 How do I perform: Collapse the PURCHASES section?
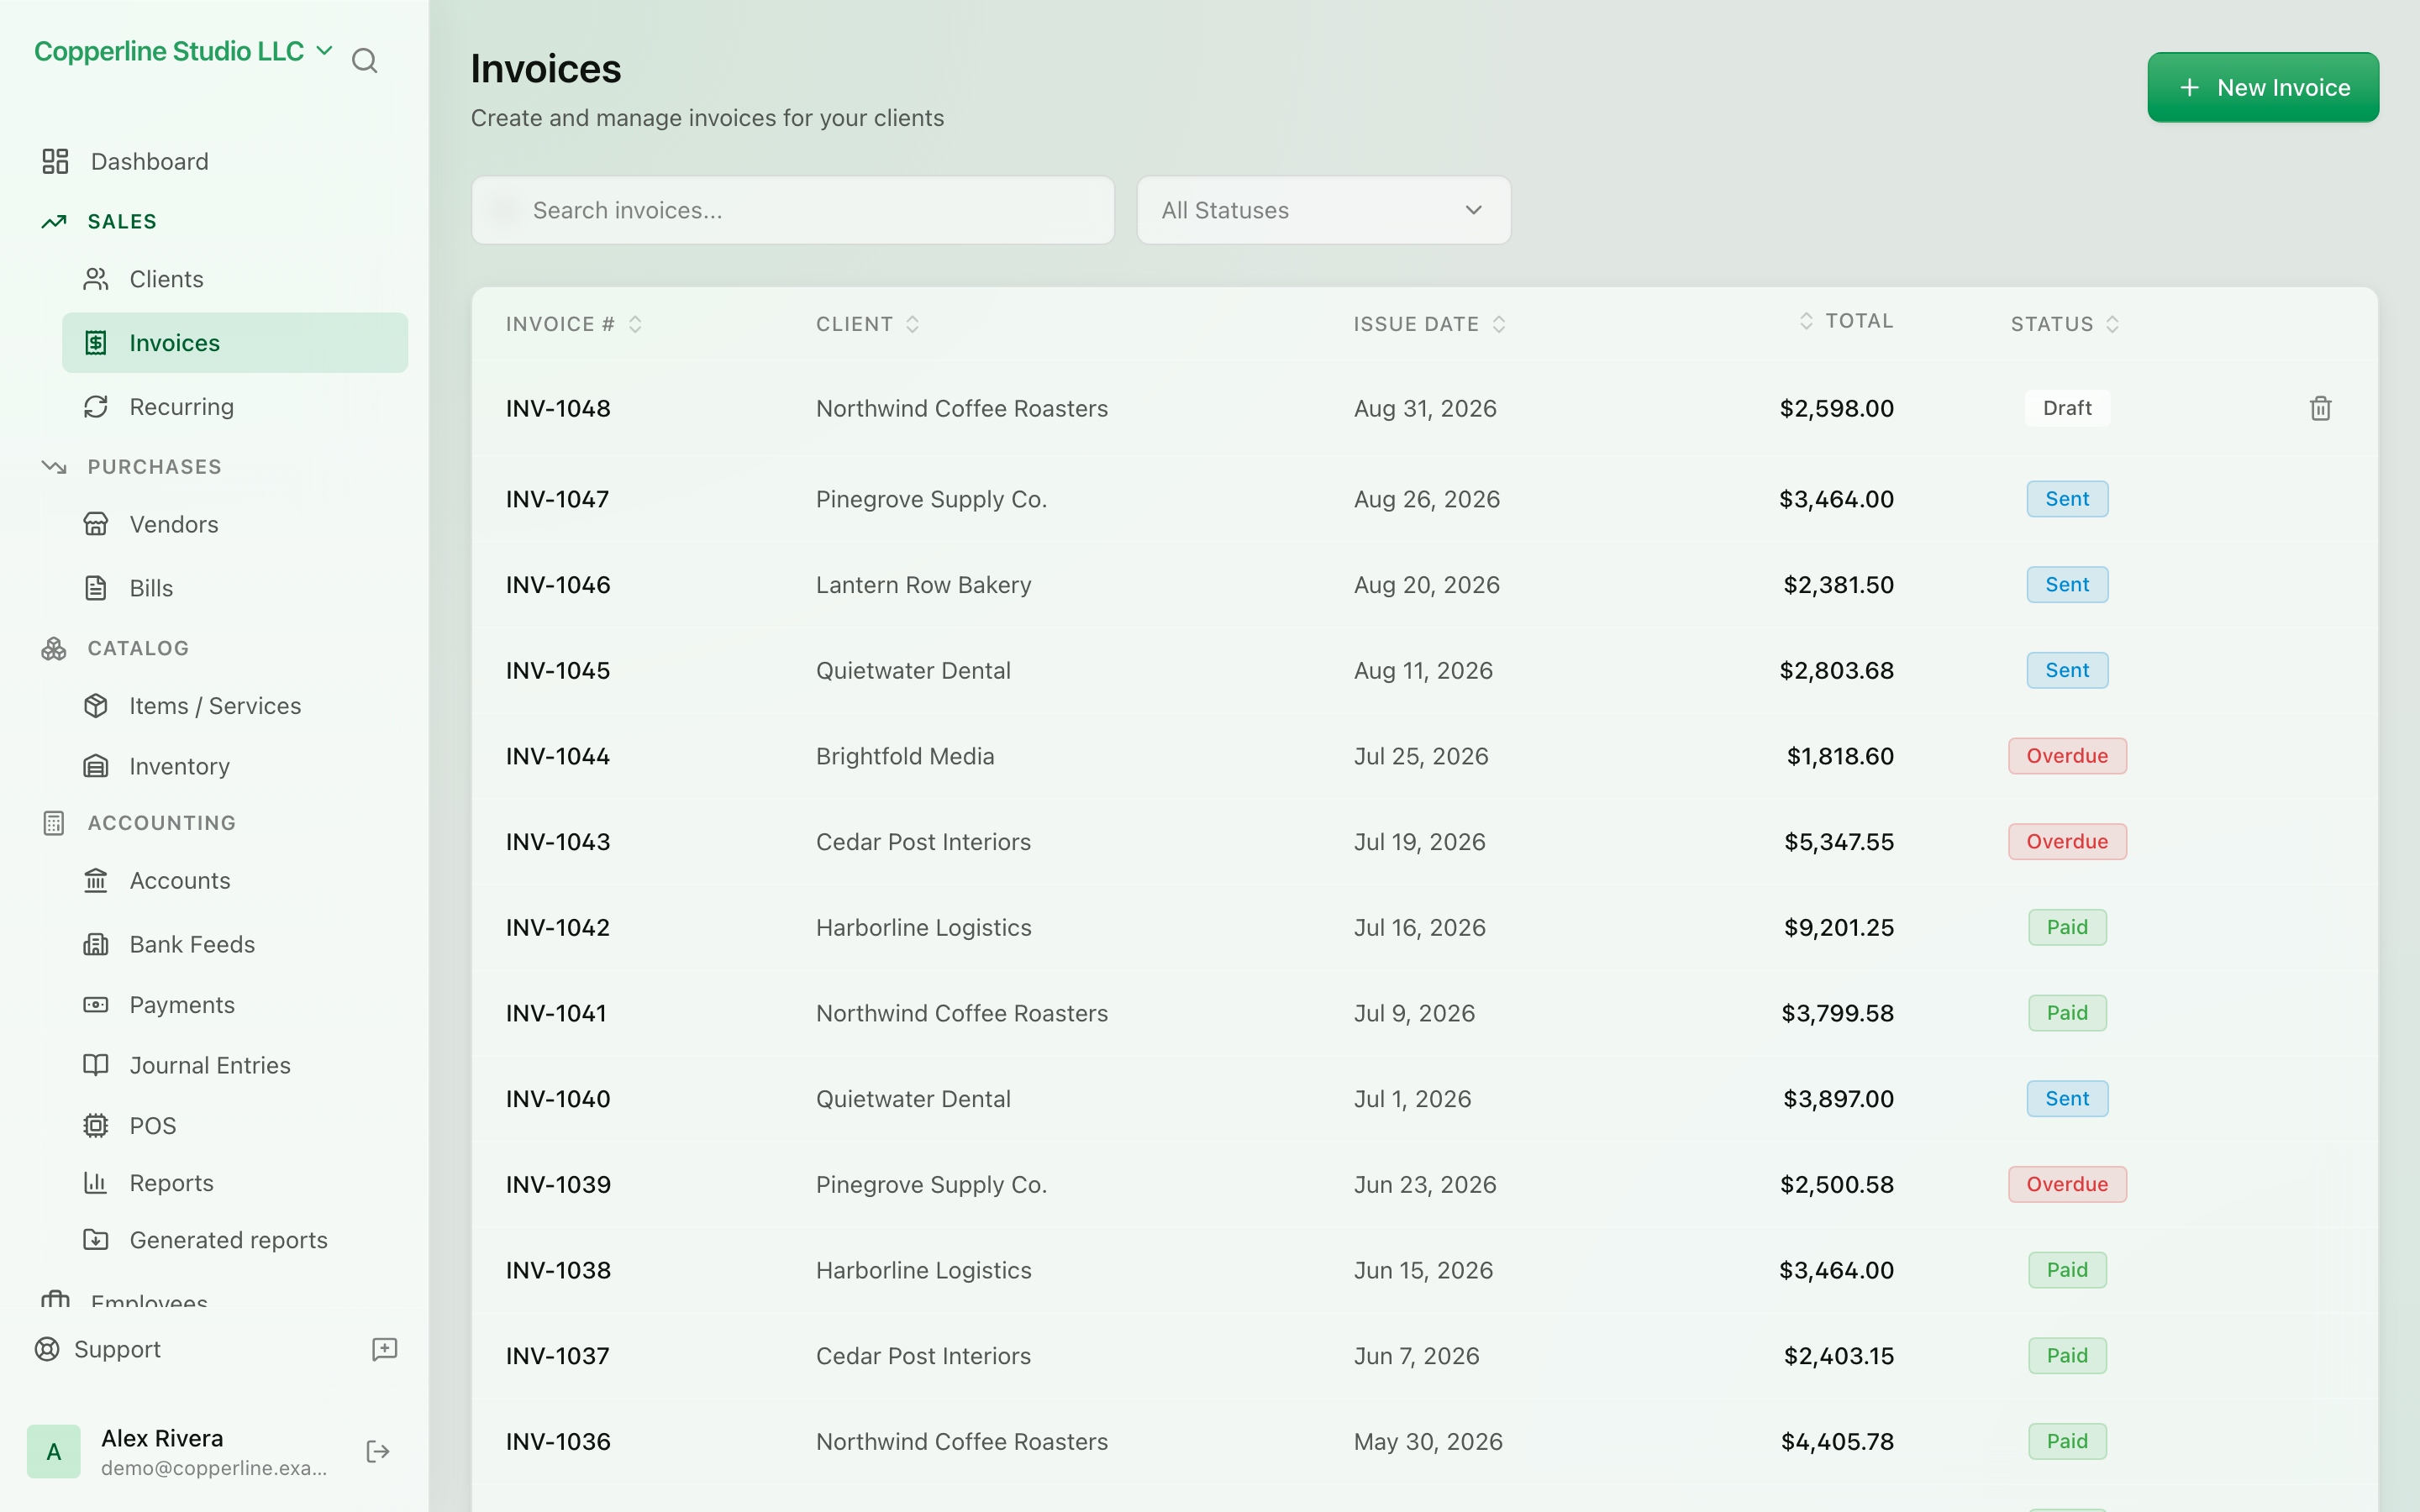tap(154, 467)
